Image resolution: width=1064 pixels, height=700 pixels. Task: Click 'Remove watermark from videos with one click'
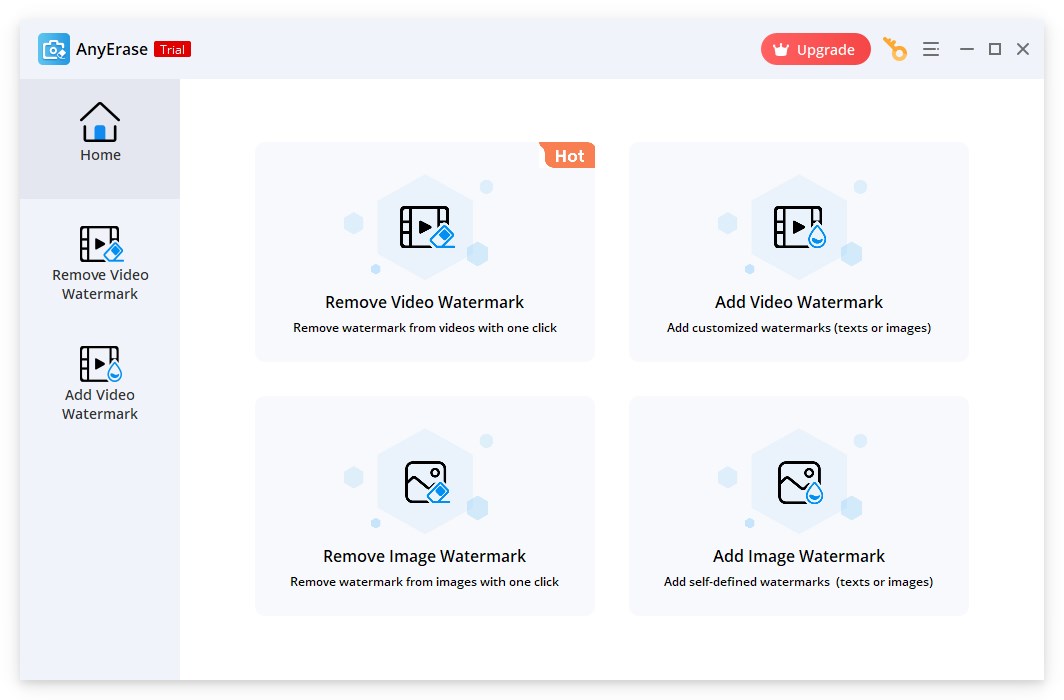[425, 328]
